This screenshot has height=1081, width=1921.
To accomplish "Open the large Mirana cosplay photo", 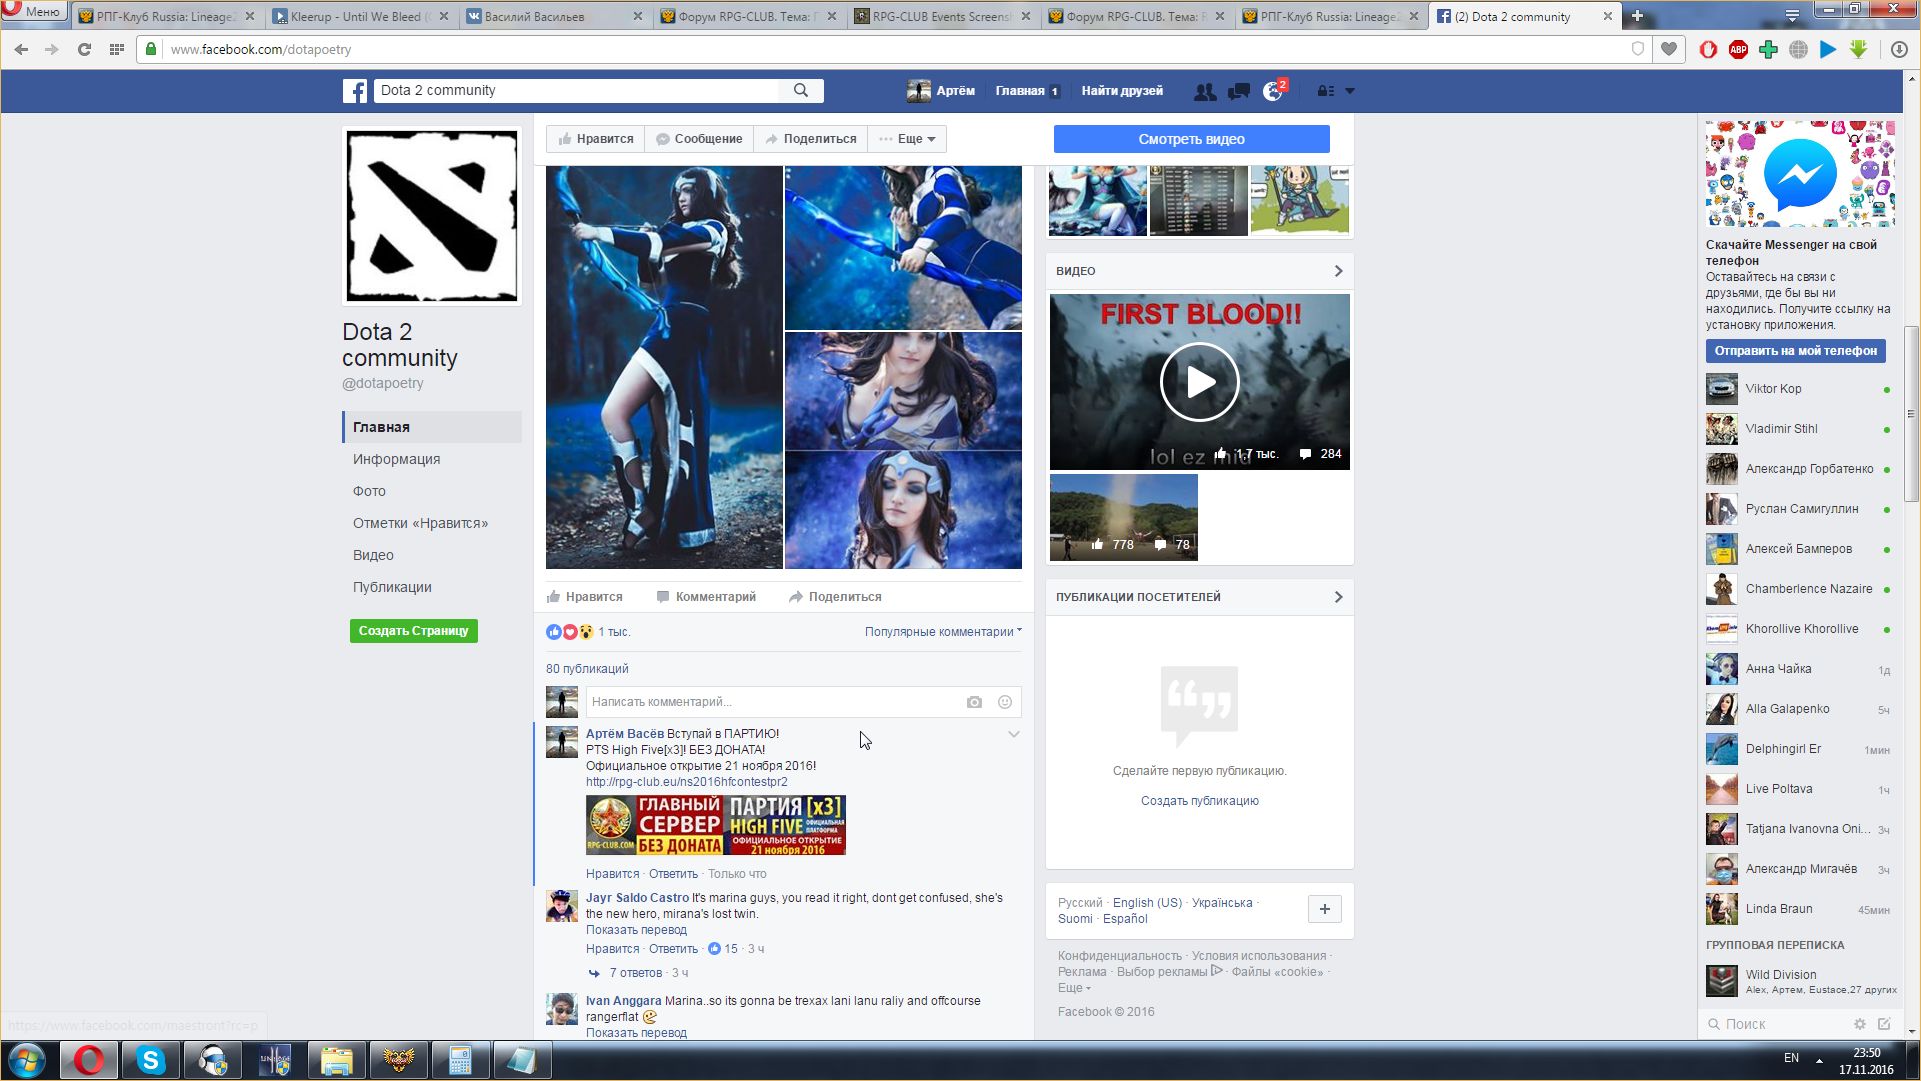I will pos(664,367).
